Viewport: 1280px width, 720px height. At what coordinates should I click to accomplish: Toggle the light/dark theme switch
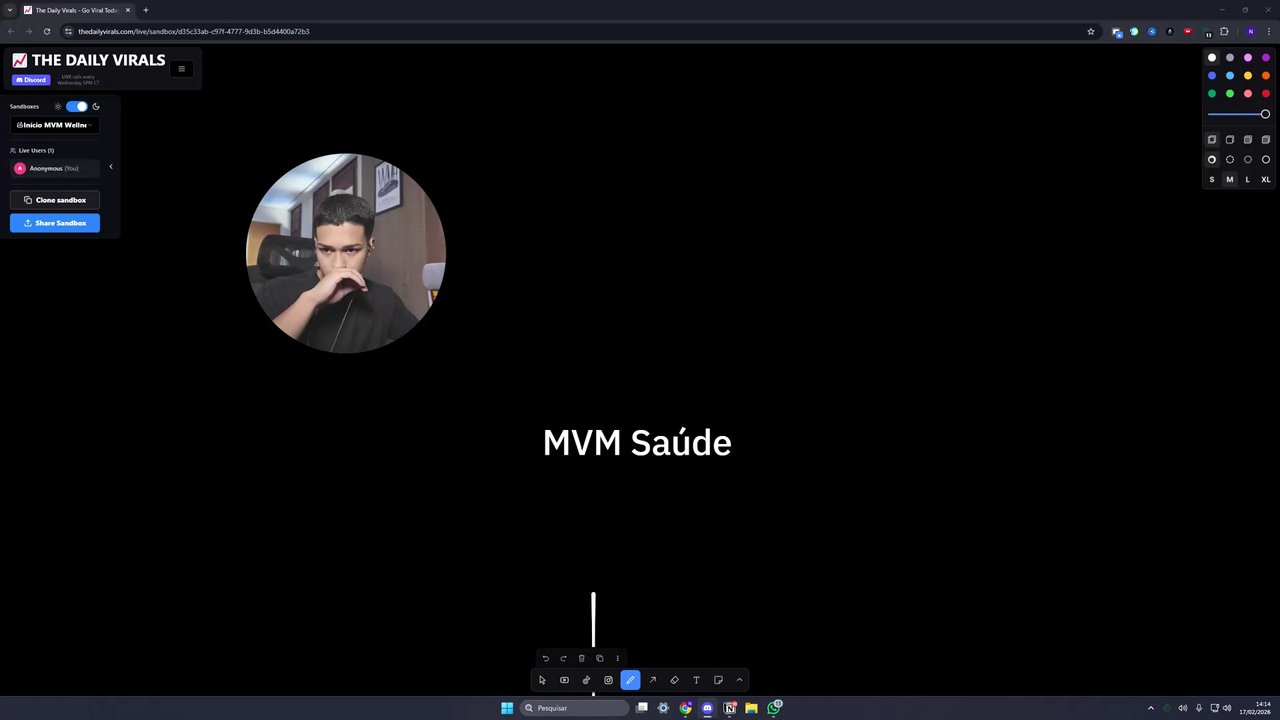click(77, 106)
